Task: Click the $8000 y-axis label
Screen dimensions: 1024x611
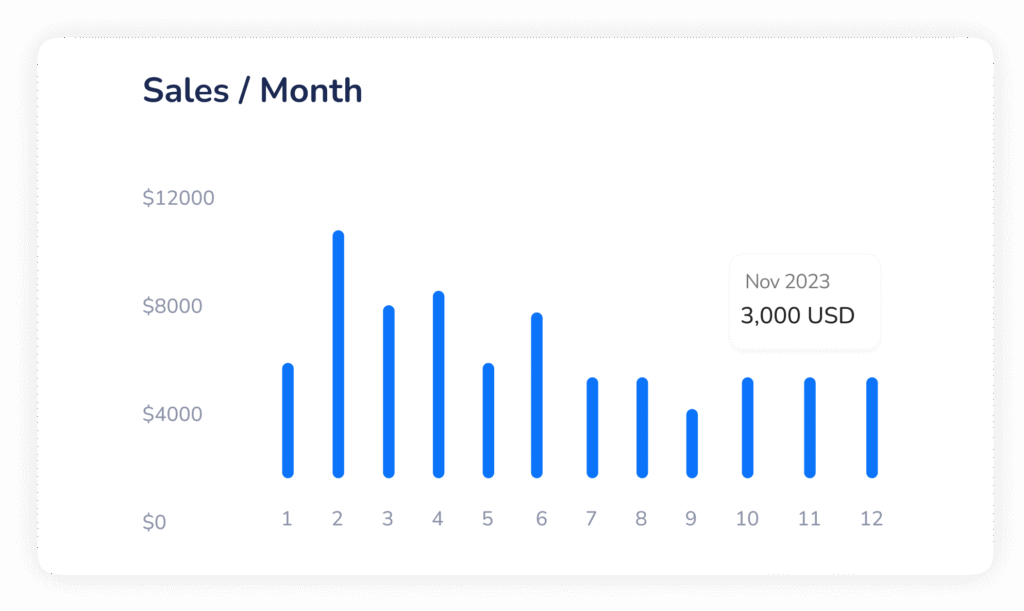Action: click(x=173, y=306)
